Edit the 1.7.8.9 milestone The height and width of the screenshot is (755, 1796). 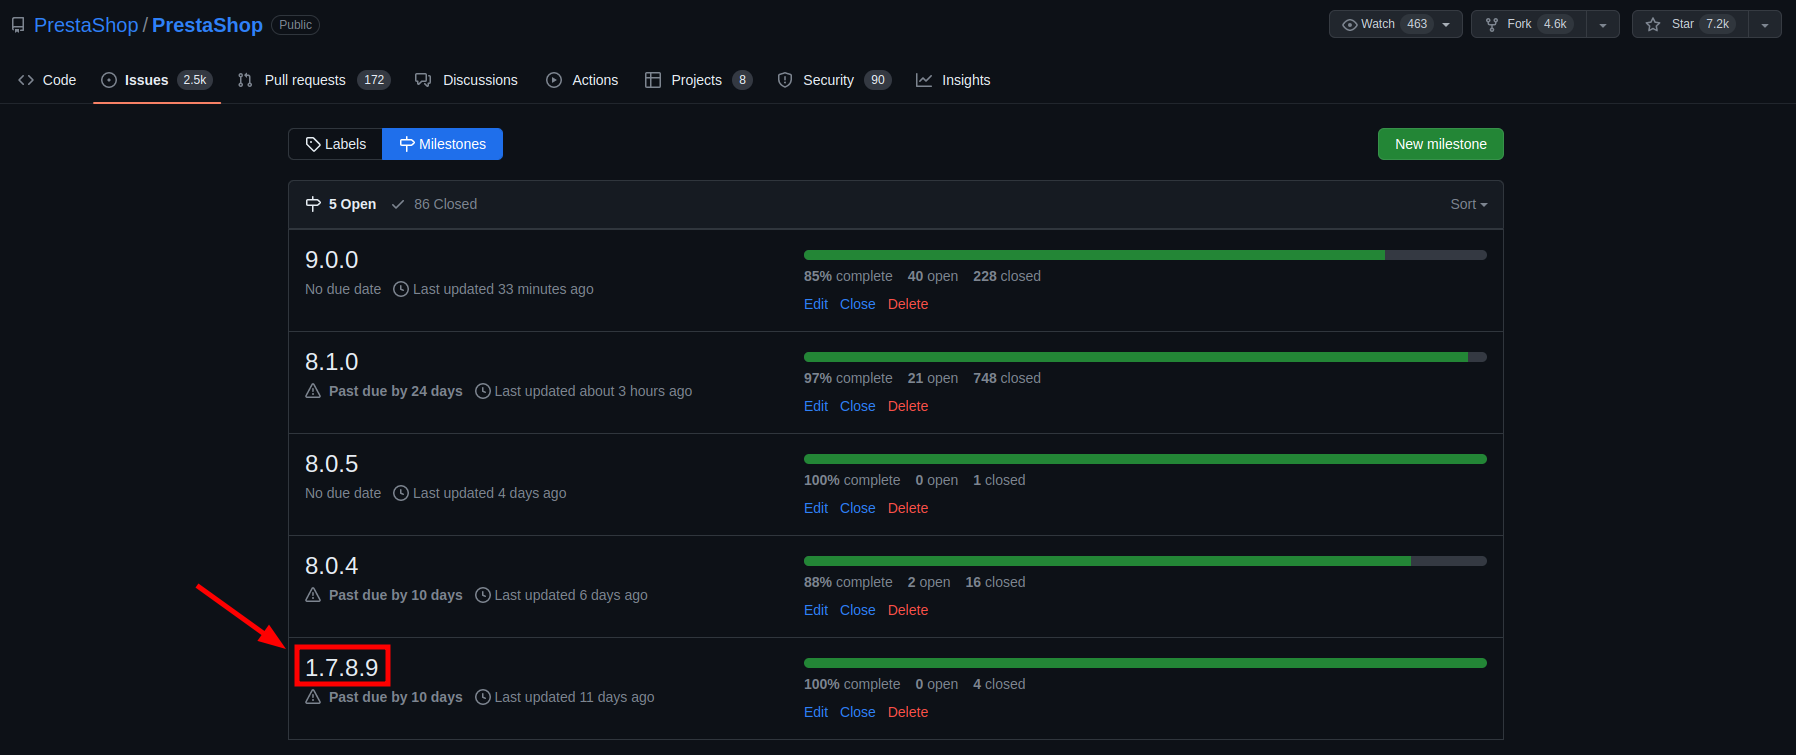(x=816, y=712)
